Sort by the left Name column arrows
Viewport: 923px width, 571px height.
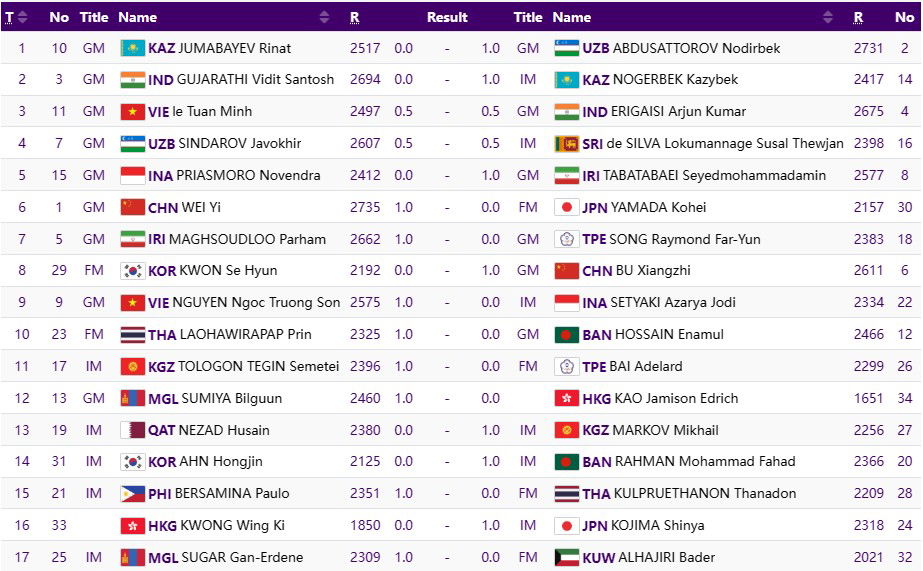324,17
